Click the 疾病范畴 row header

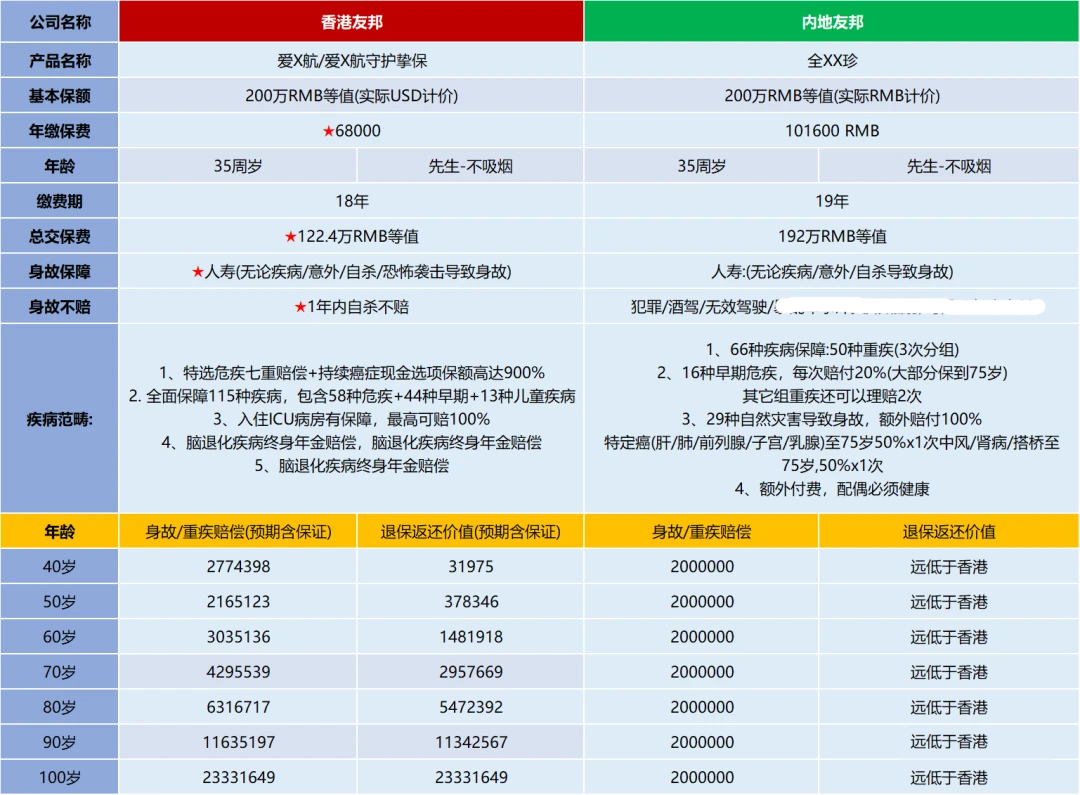(60, 420)
